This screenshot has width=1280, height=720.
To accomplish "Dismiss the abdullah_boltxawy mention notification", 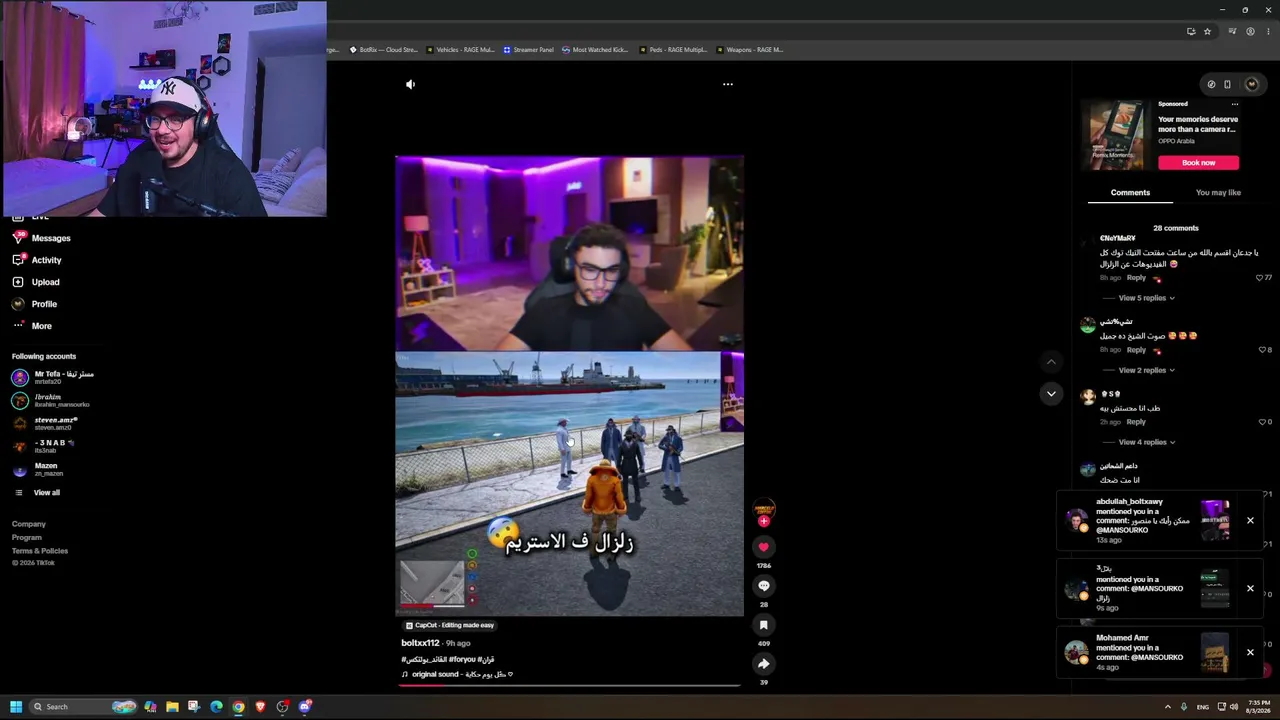I will pos(1250,520).
